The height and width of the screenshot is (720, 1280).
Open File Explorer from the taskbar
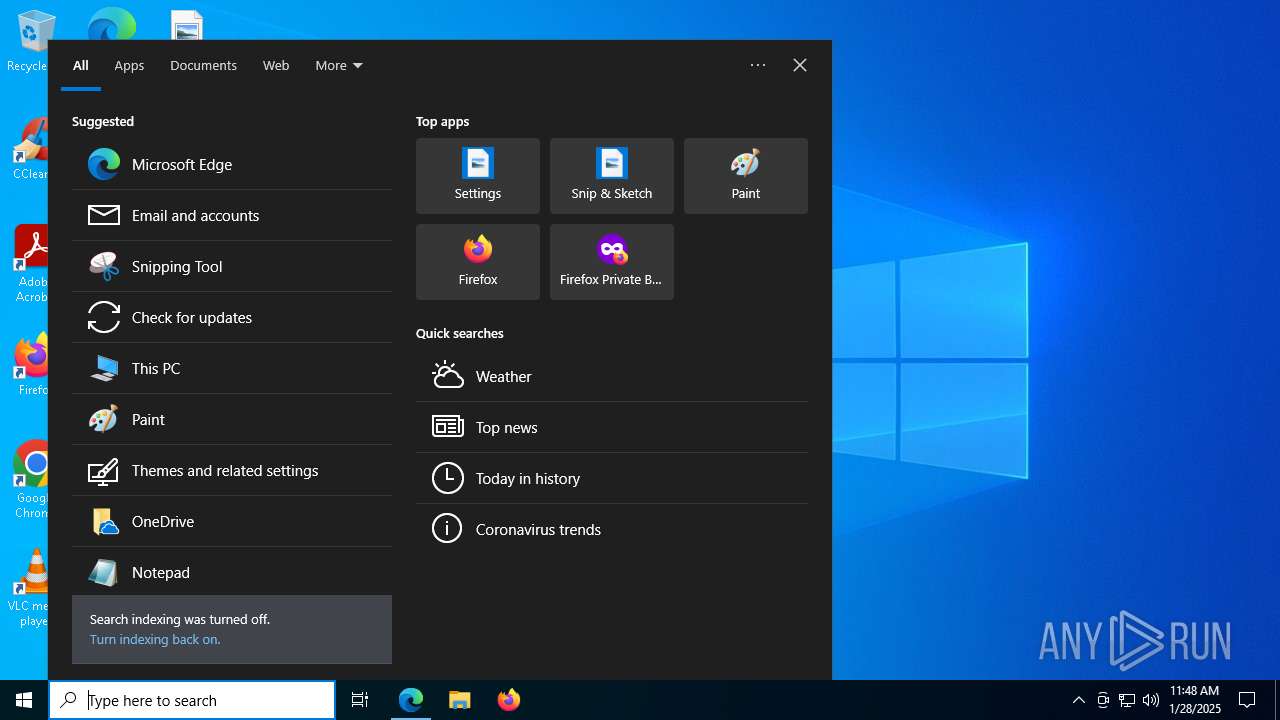click(x=460, y=700)
